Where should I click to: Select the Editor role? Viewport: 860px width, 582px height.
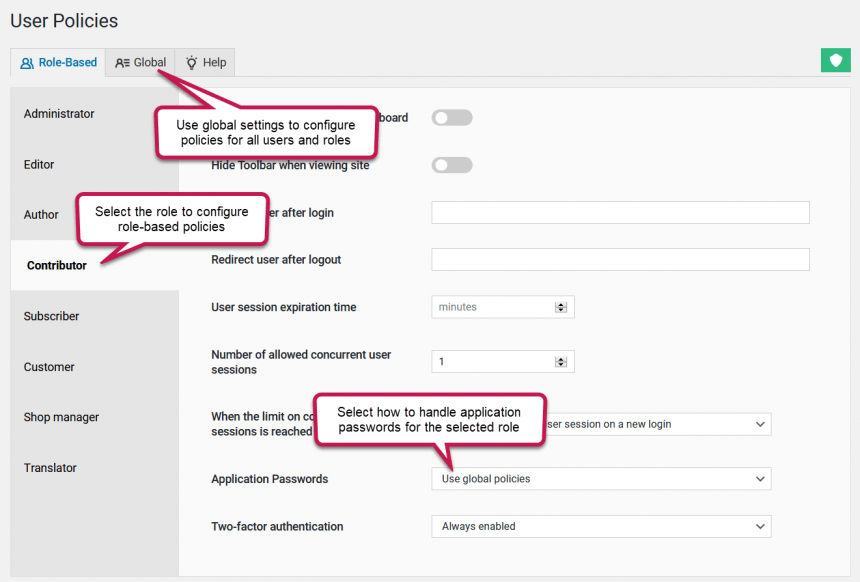(38, 164)
